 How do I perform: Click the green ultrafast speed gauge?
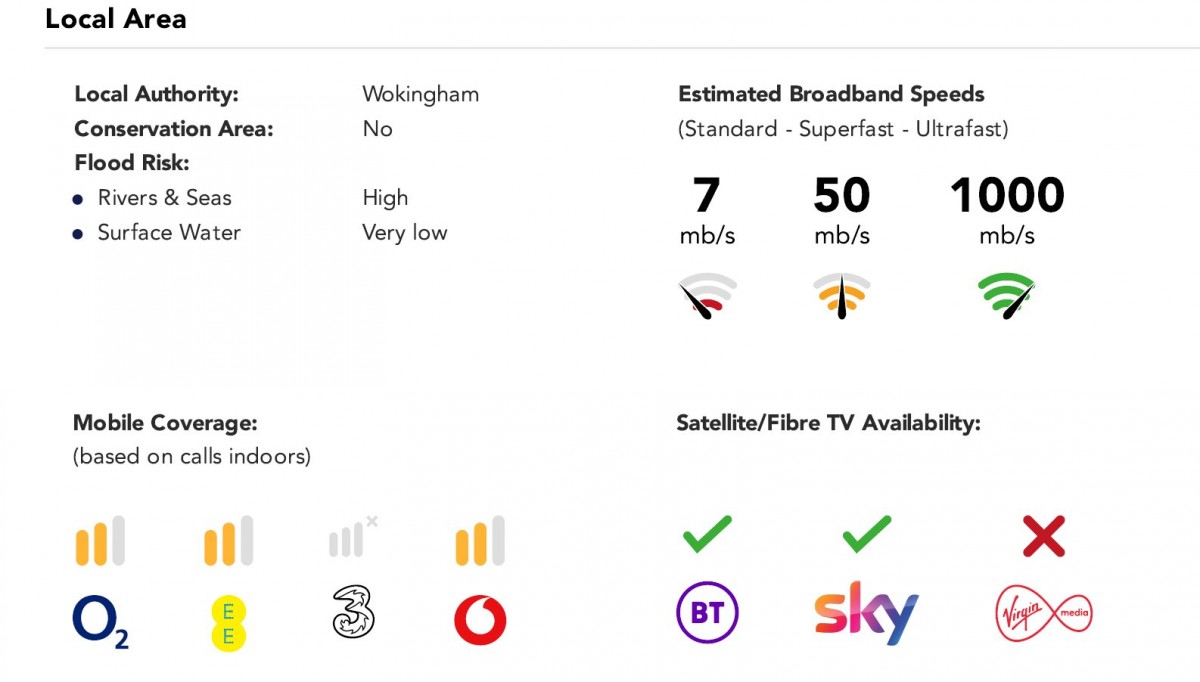(1006, 296)
